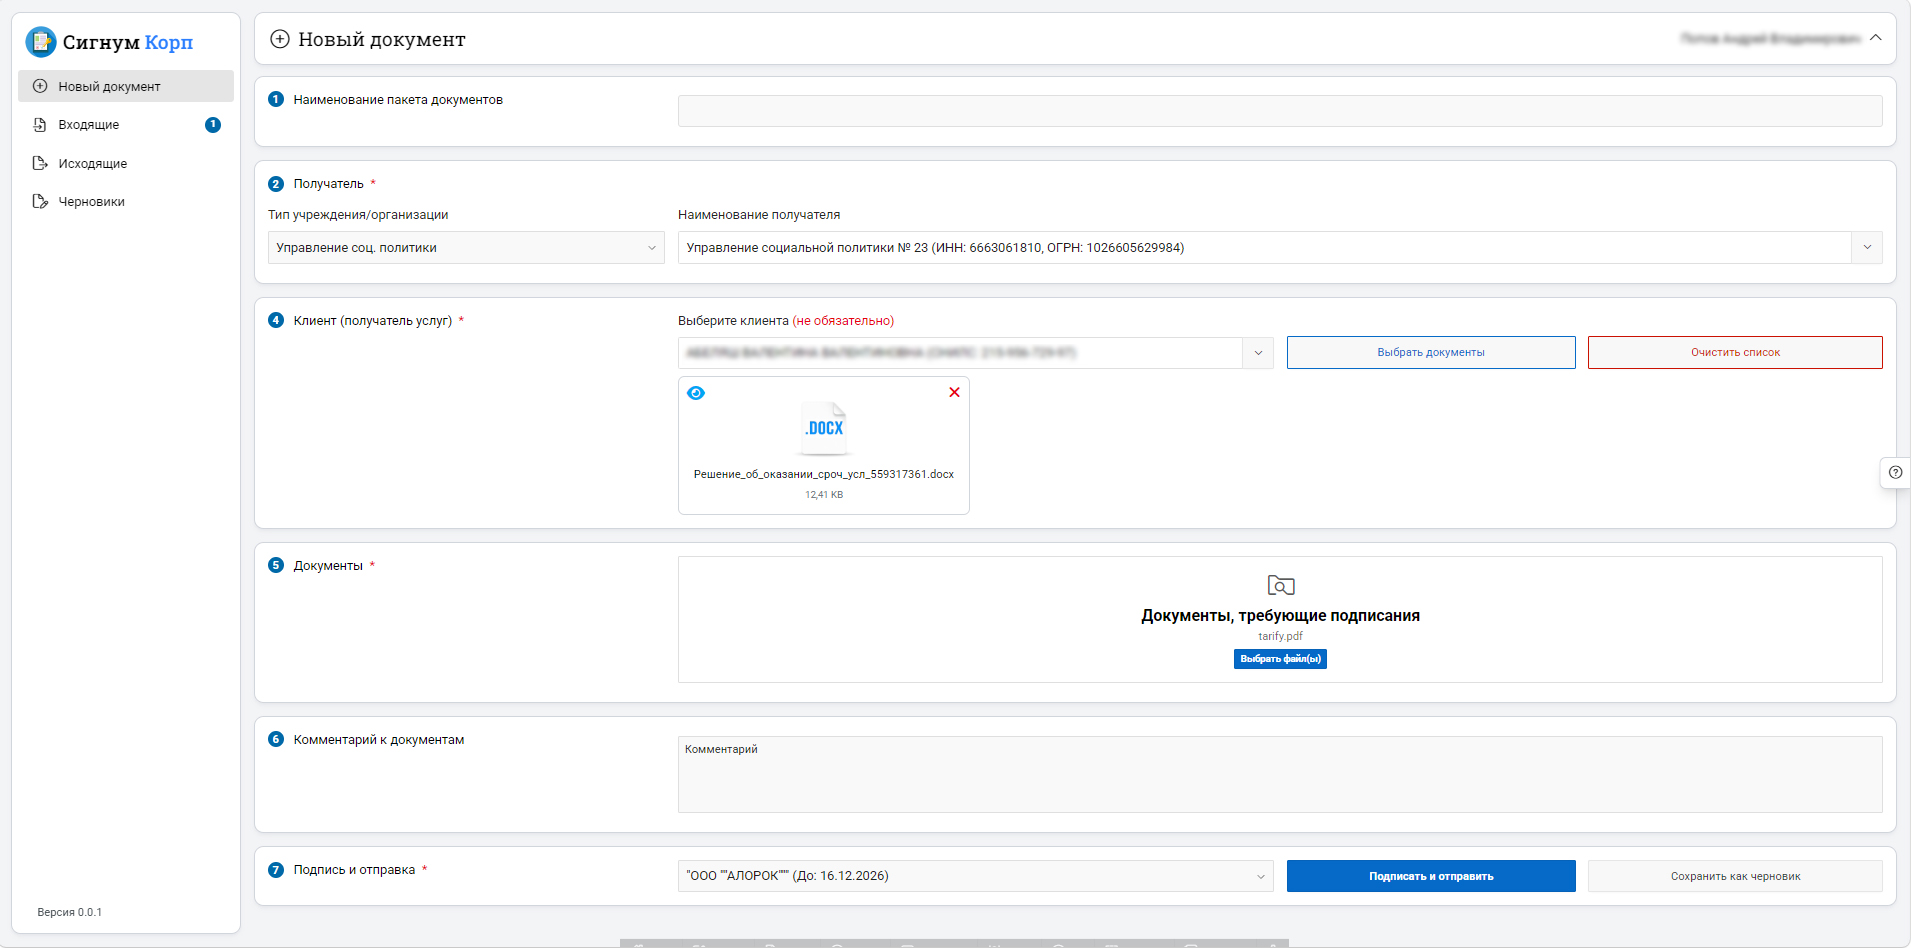Image resolution: width=1911 pixels, height=948 pixels.
Task: Open the signing certificate dropdown
Action: click(976, 876)
